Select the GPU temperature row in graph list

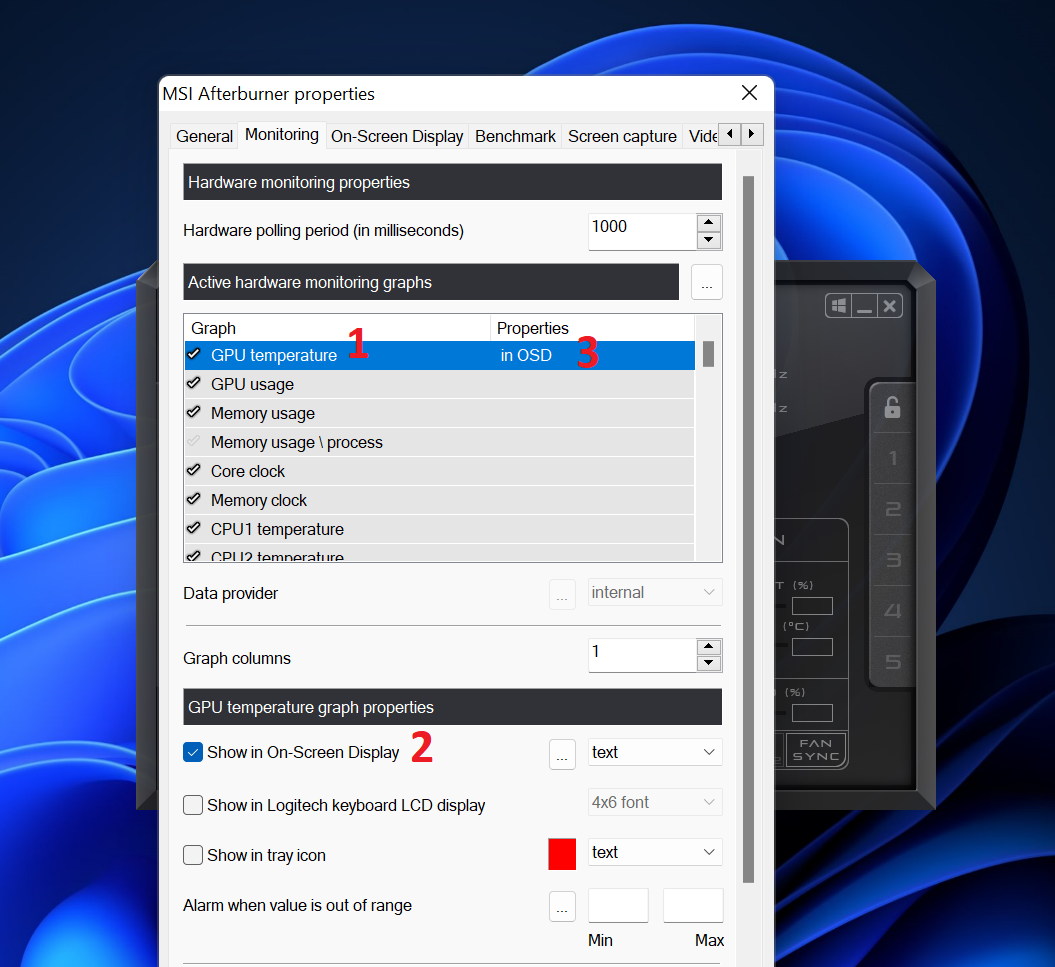[439, 355]
